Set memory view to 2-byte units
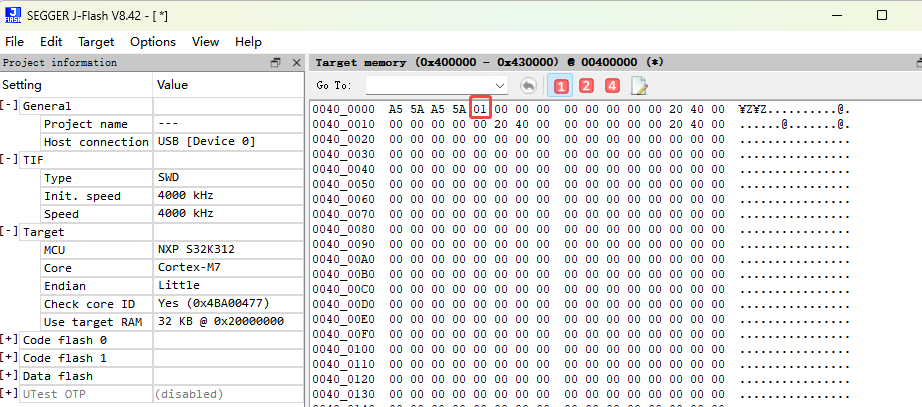 586,86
